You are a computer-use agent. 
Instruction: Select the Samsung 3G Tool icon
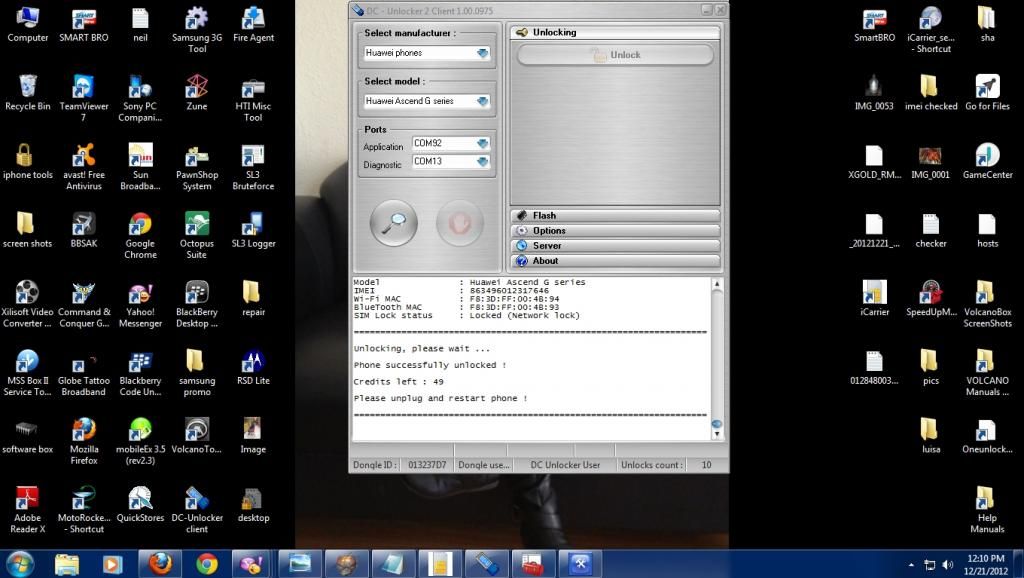pyautogui.click(x=197, y=30)
